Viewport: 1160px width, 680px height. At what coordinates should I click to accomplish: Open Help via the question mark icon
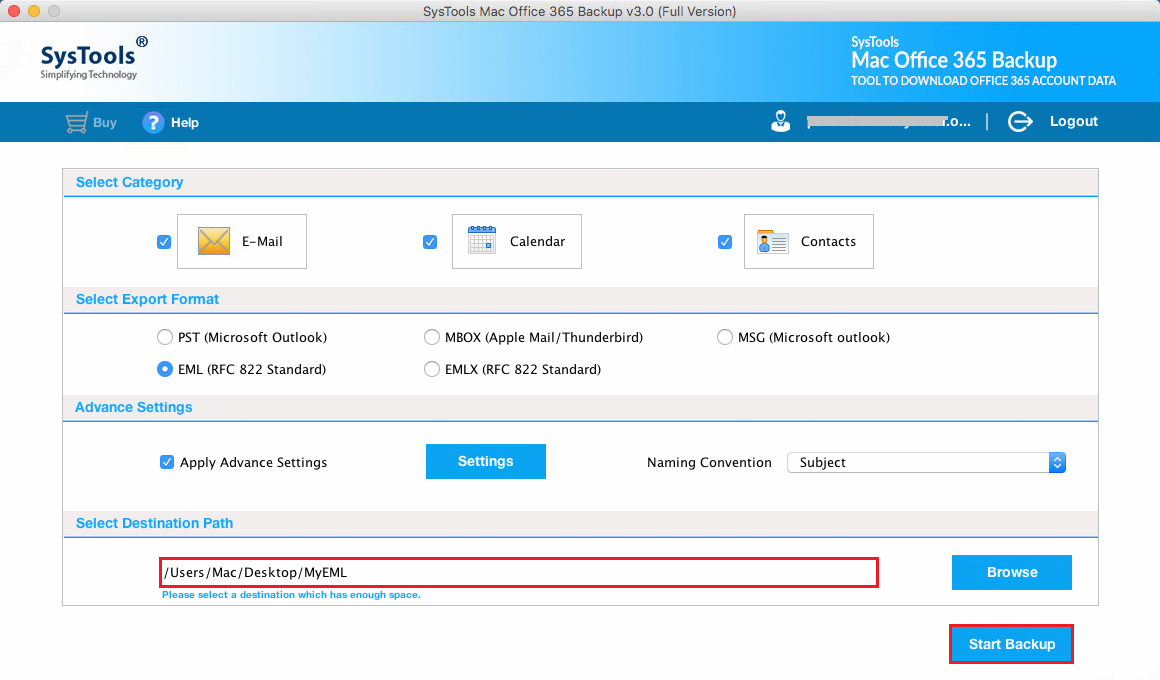point(153,123)
